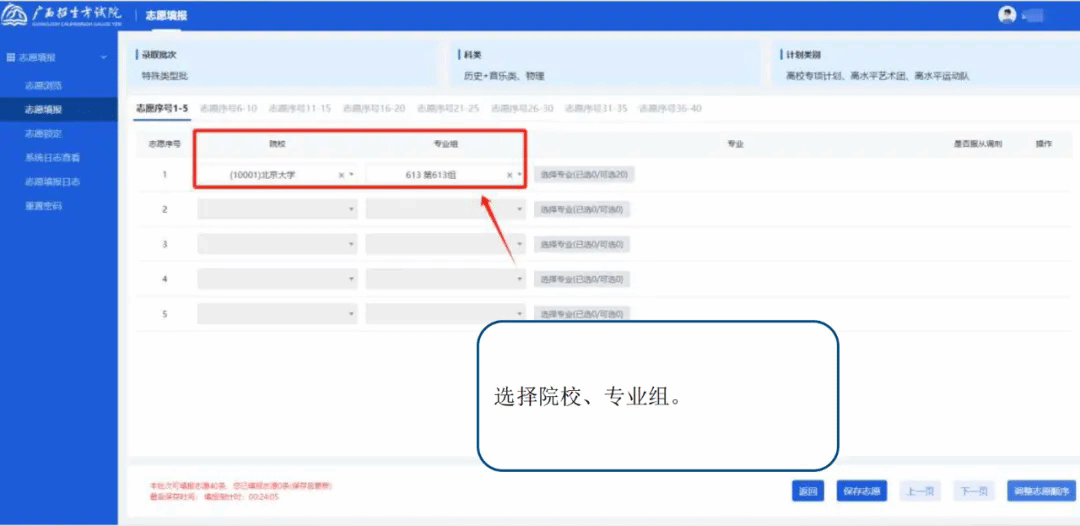The image size is (1080, 526).
Task: Go to 重置密码 in the sidebar
Action: 43,206
